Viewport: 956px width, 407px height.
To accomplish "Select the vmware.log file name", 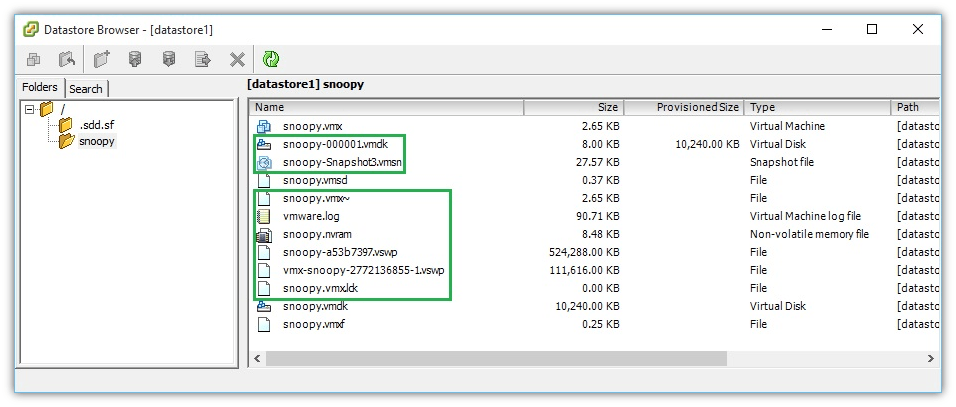I will click(311, 216).
